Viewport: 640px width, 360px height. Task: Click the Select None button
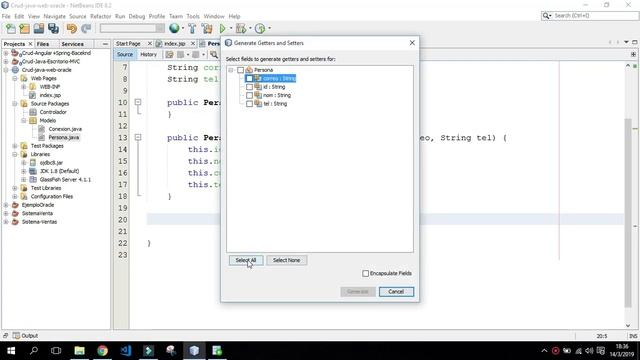(x=287, y=260)
